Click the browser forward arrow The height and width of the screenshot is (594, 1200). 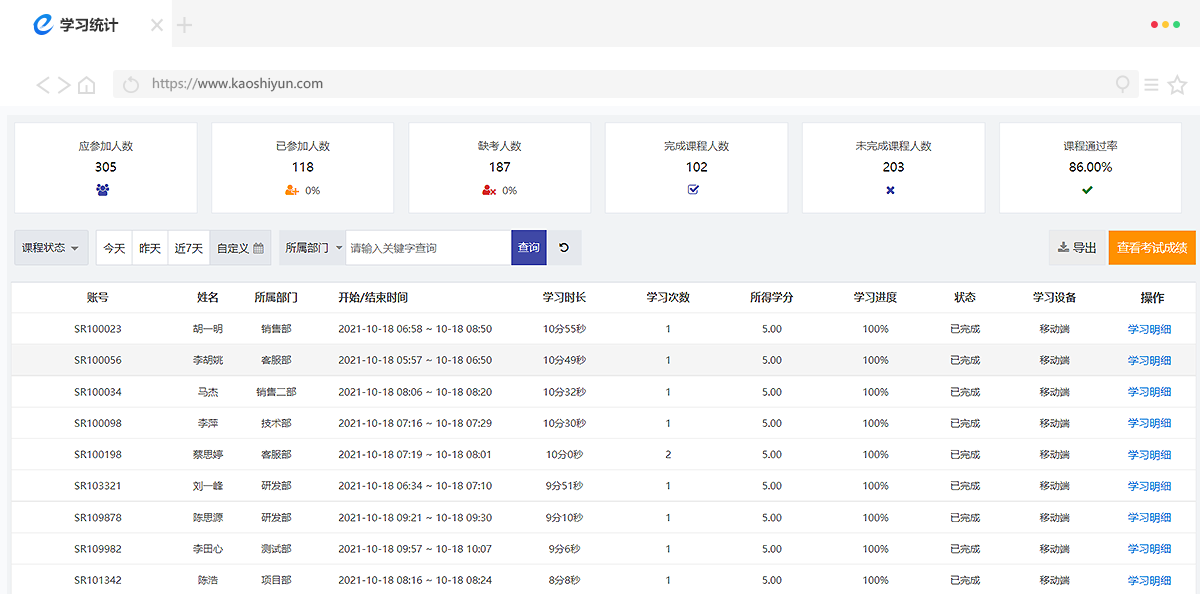click(x=64, y=85)
